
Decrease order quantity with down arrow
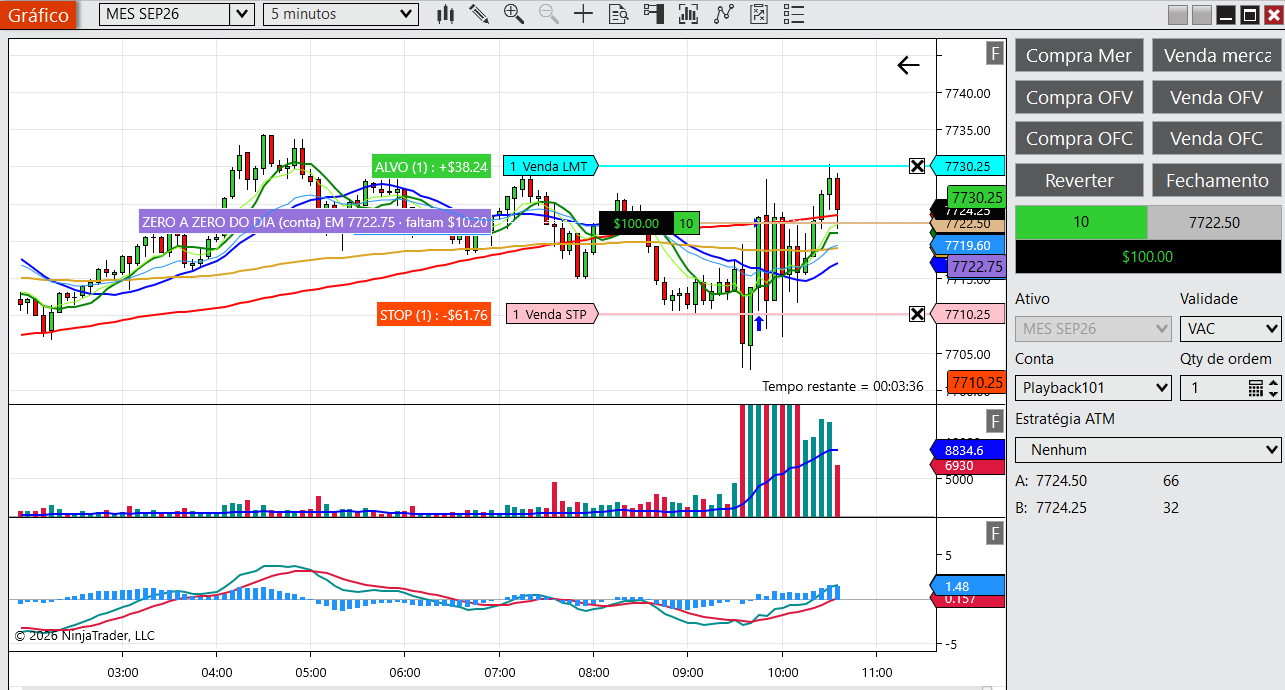click(1274, 394)
